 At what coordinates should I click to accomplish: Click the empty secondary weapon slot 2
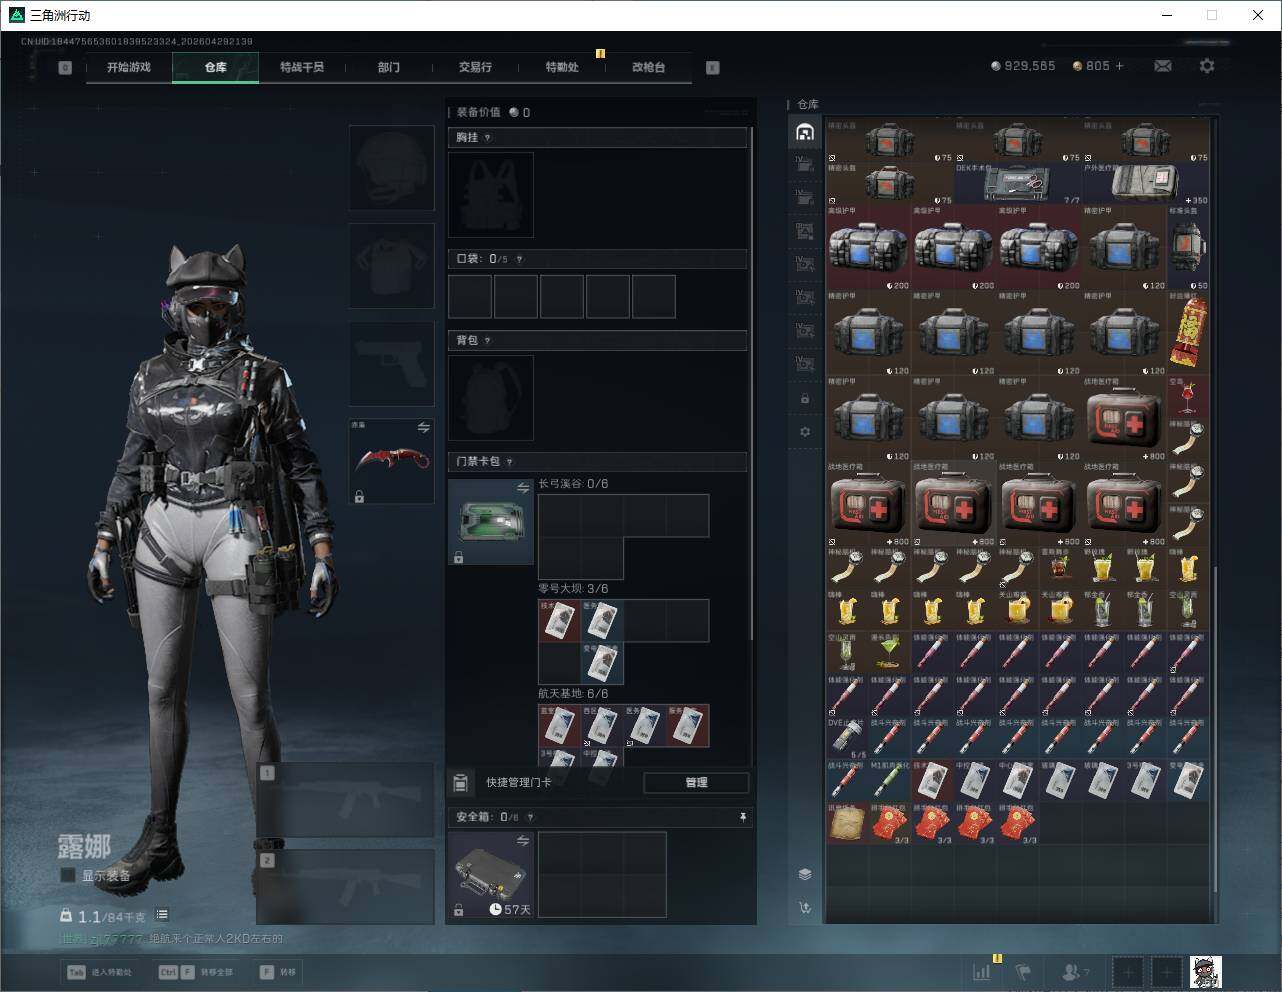pos(345,887)
